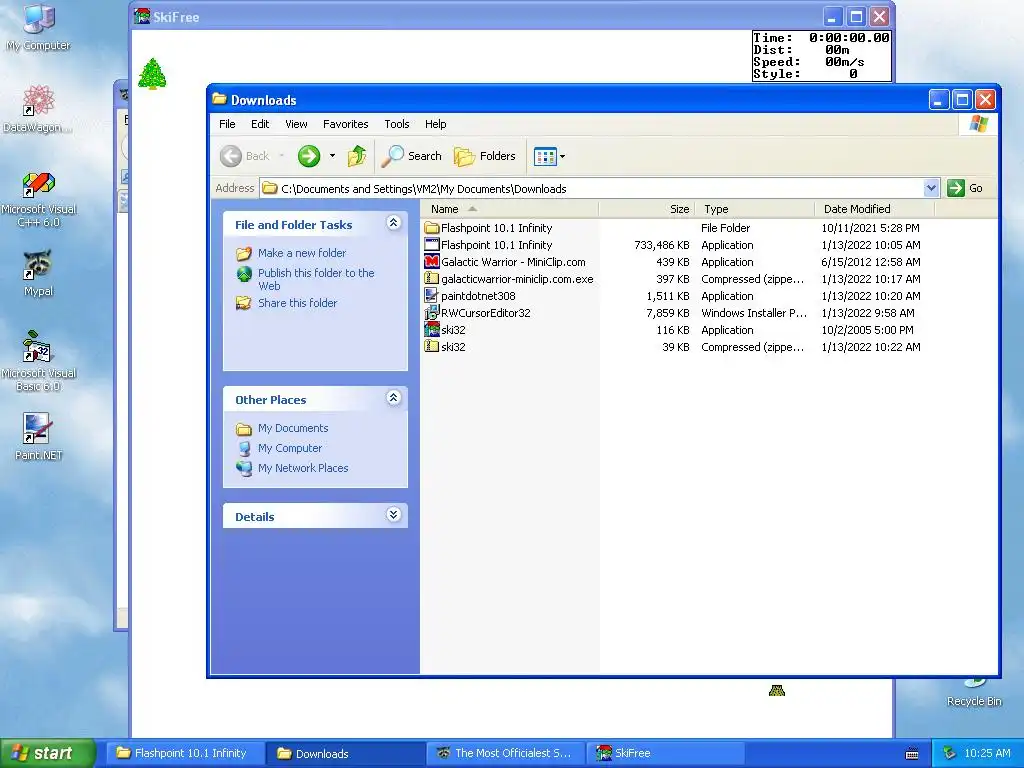Viewport: 1024px width, 768px height.
Task: Select the RWCursorEditor32 installer icon
Action: pyautogui.click(x=432, y=313)
